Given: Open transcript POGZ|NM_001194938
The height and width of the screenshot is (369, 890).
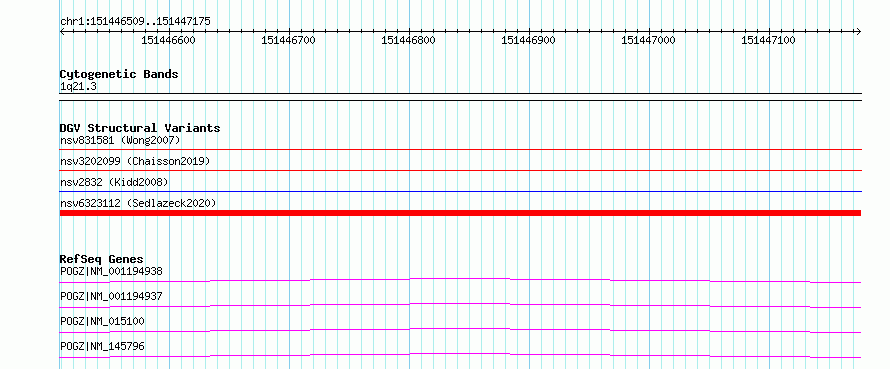Looking at the screenshot, I should 111,271.
